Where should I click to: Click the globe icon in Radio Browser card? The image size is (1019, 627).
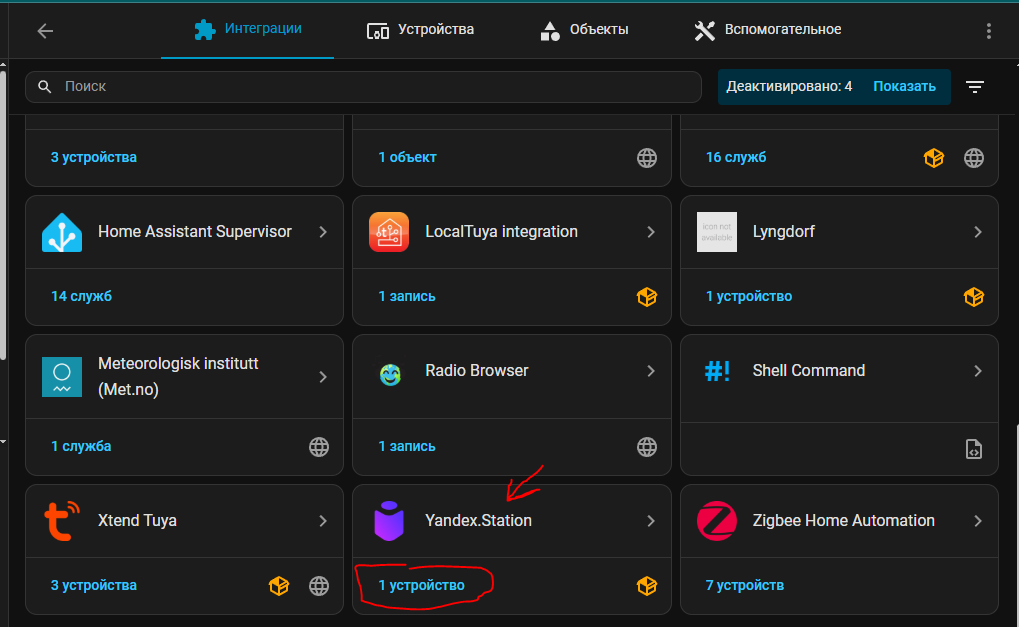[647, 447]
